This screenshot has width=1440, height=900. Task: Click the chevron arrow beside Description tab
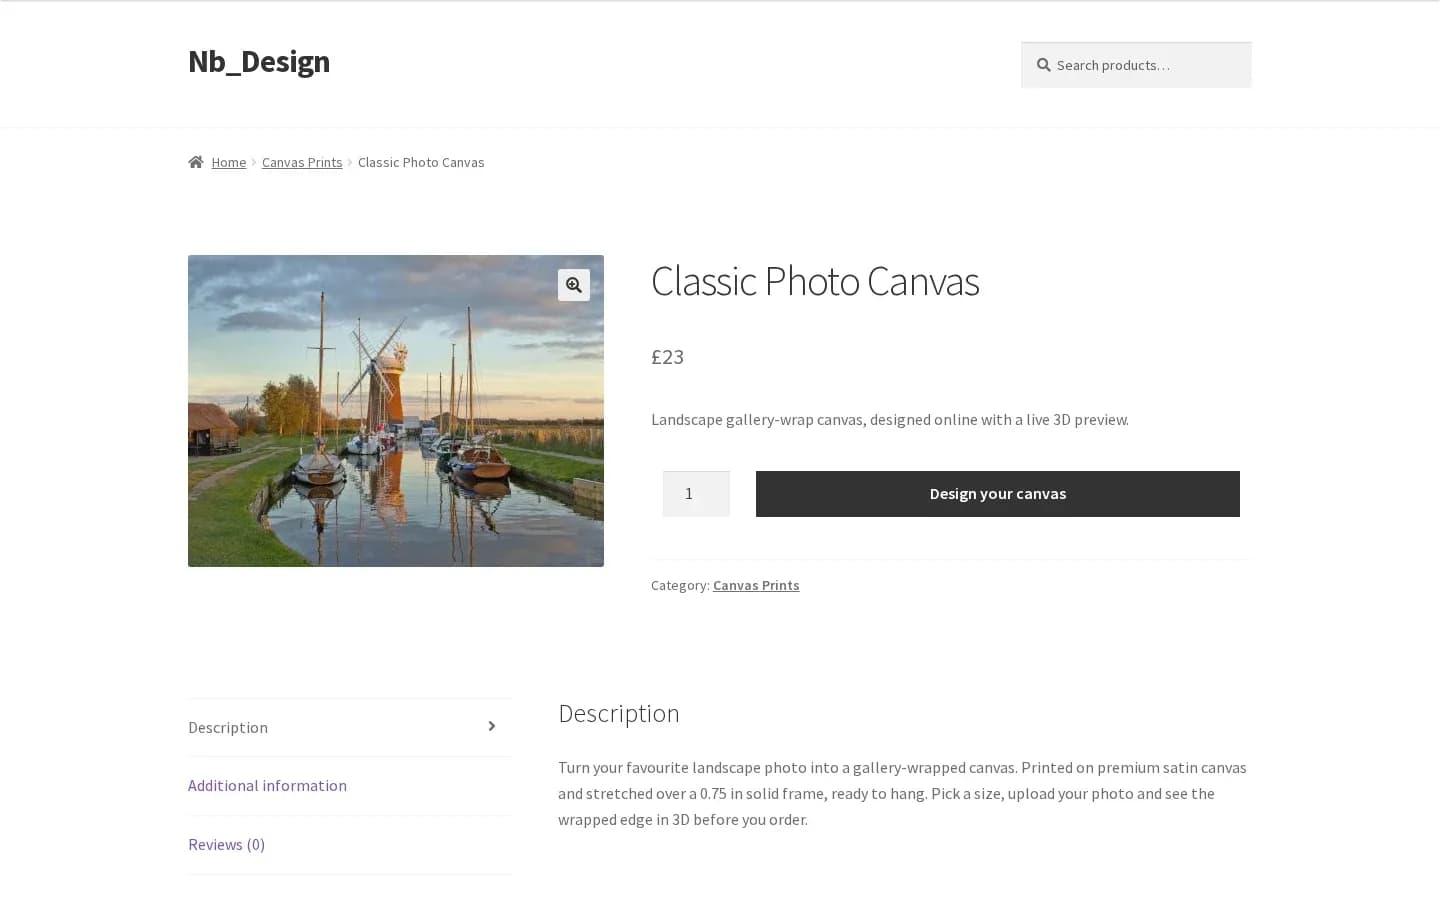pos(492,727)
